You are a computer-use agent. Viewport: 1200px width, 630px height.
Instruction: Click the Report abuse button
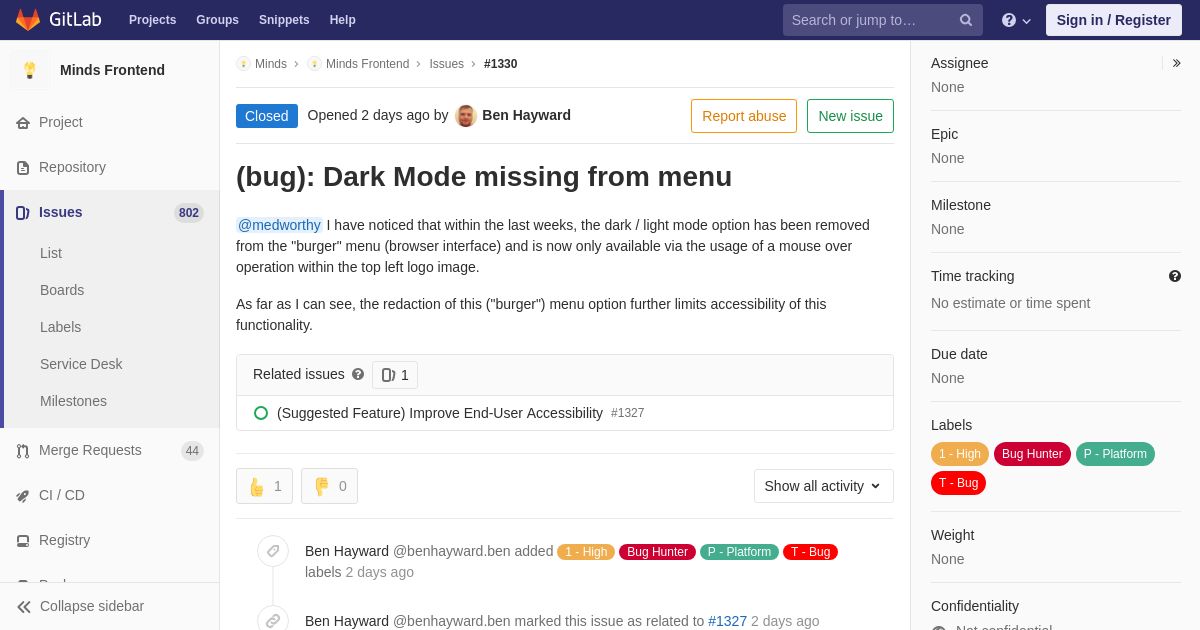point(744,116)
